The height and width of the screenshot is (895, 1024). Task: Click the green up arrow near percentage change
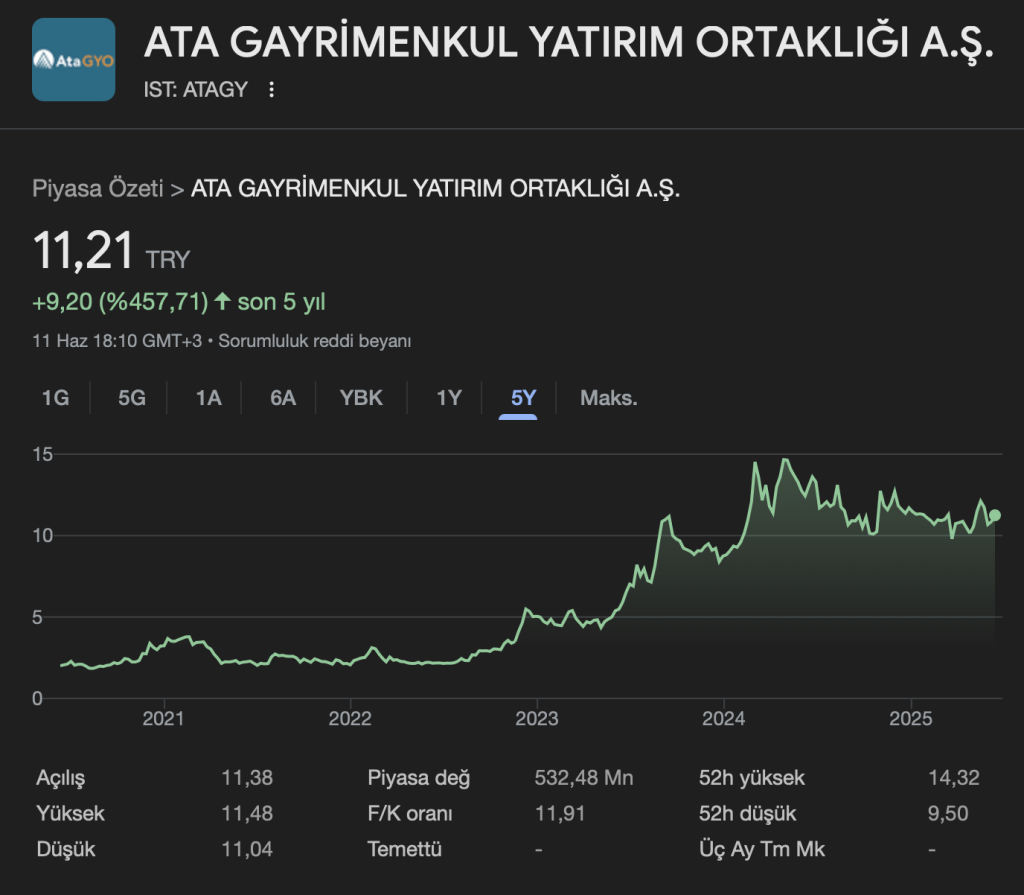(x=222, y=301)
